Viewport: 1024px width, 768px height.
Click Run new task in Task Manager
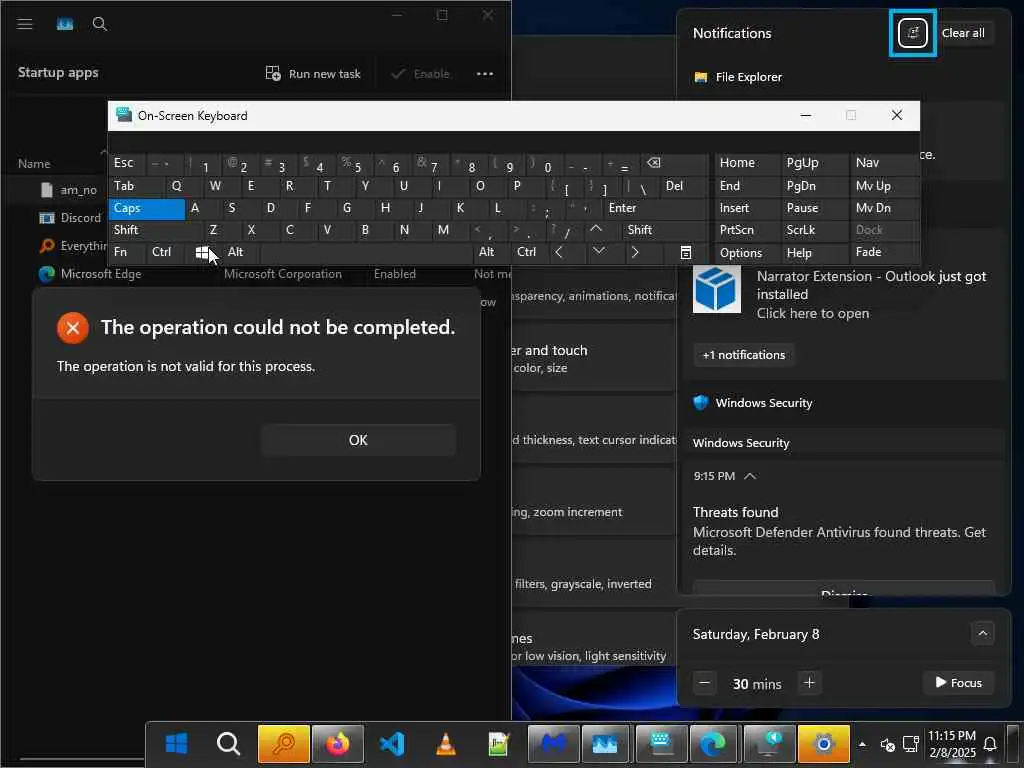(x=313, y=74)
